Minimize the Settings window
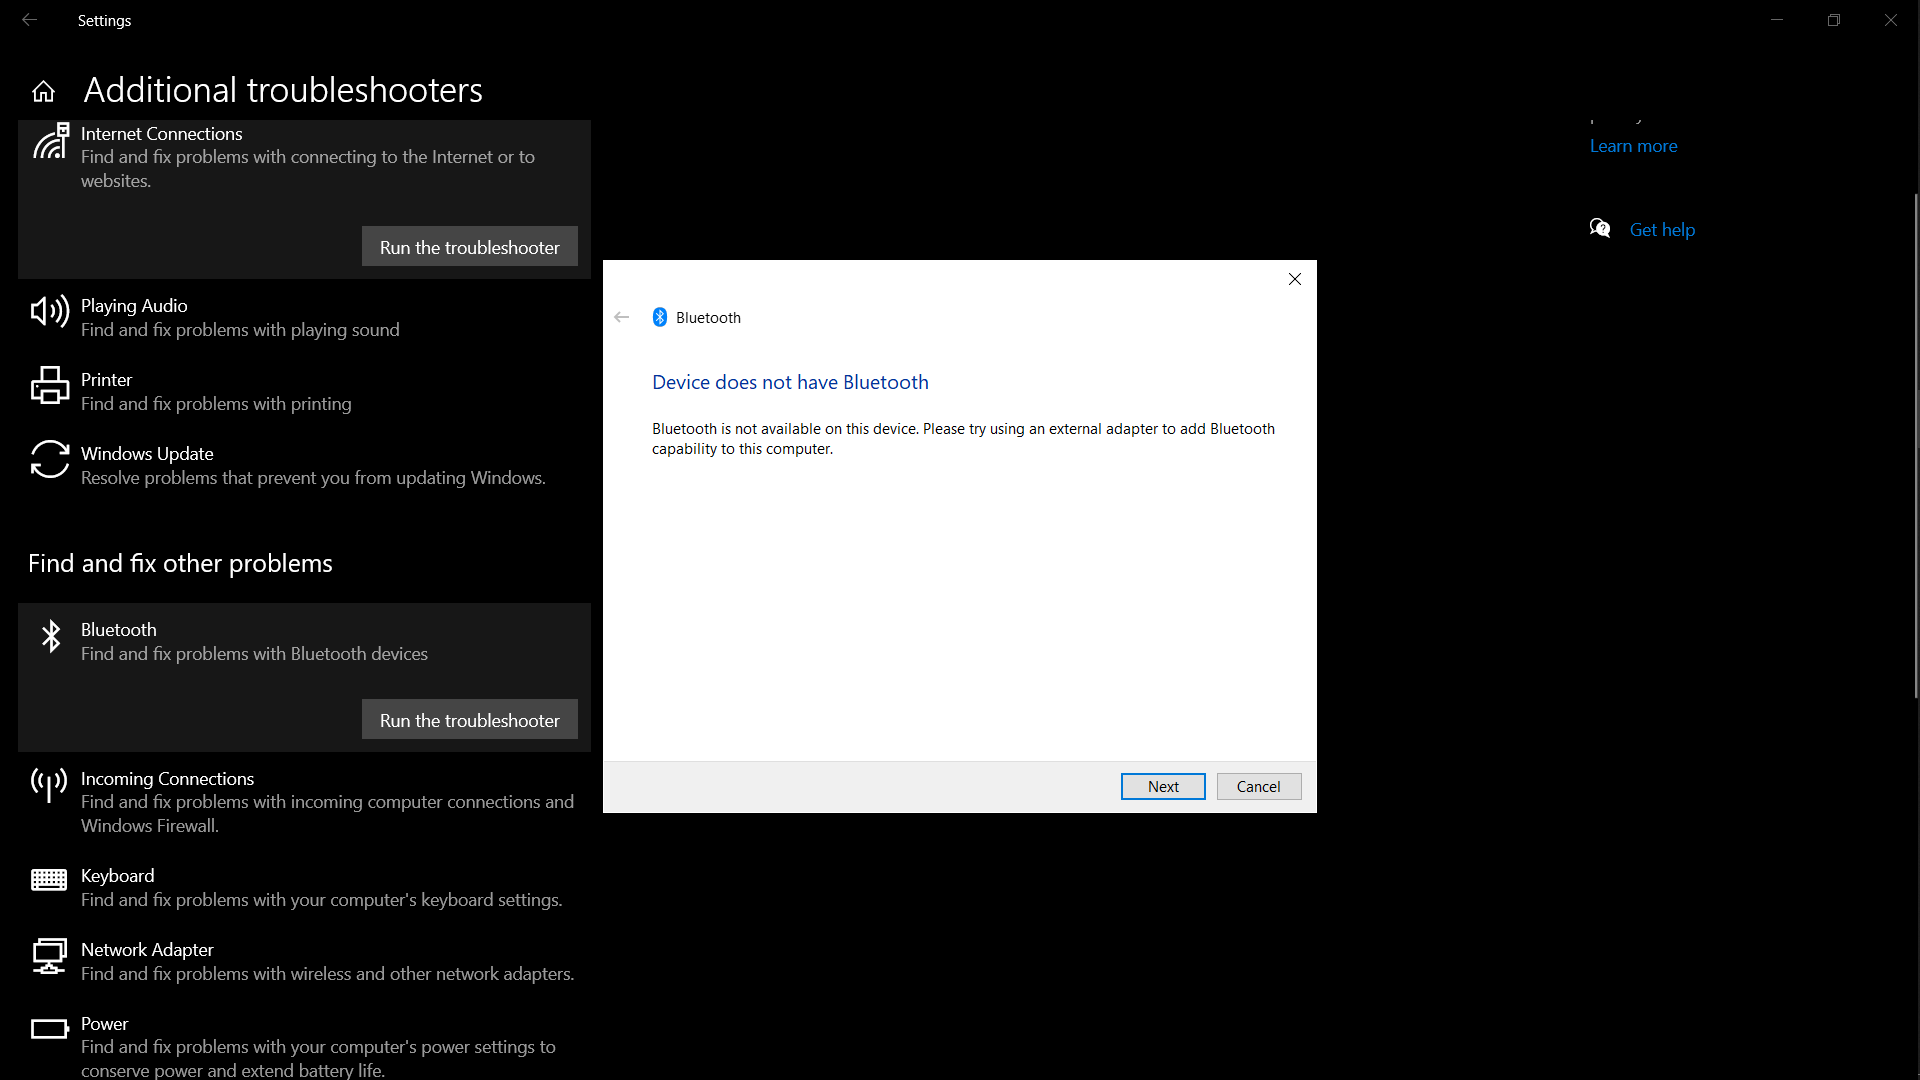The height and width of the screenshot is (1080, 1920). [x=1777, y=20]
